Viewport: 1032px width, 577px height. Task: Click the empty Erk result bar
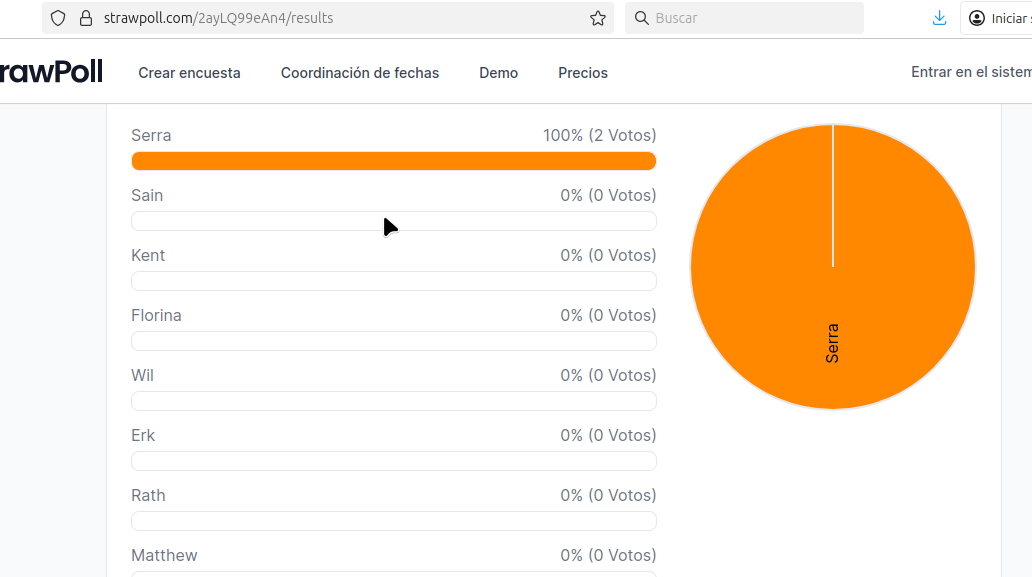pyautogui.click(x=394, y=461)
